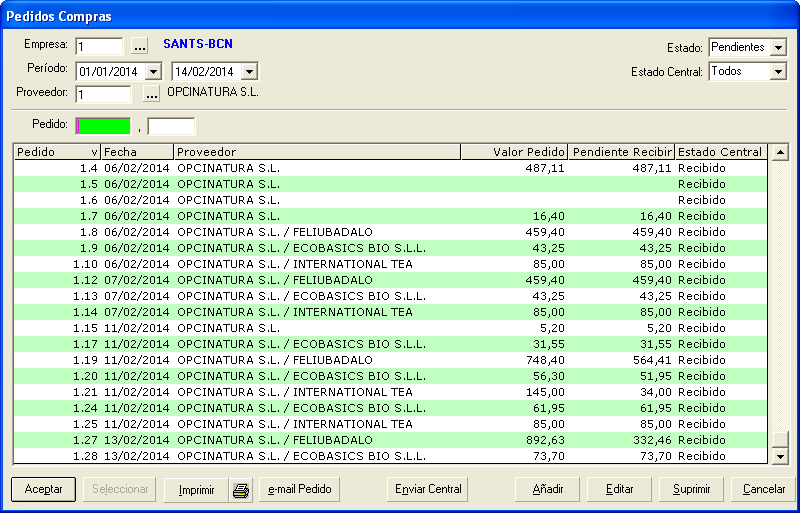This screenshot has width=800, height=513.
Task: Select order row 1.7
Action: click(390, 216)
